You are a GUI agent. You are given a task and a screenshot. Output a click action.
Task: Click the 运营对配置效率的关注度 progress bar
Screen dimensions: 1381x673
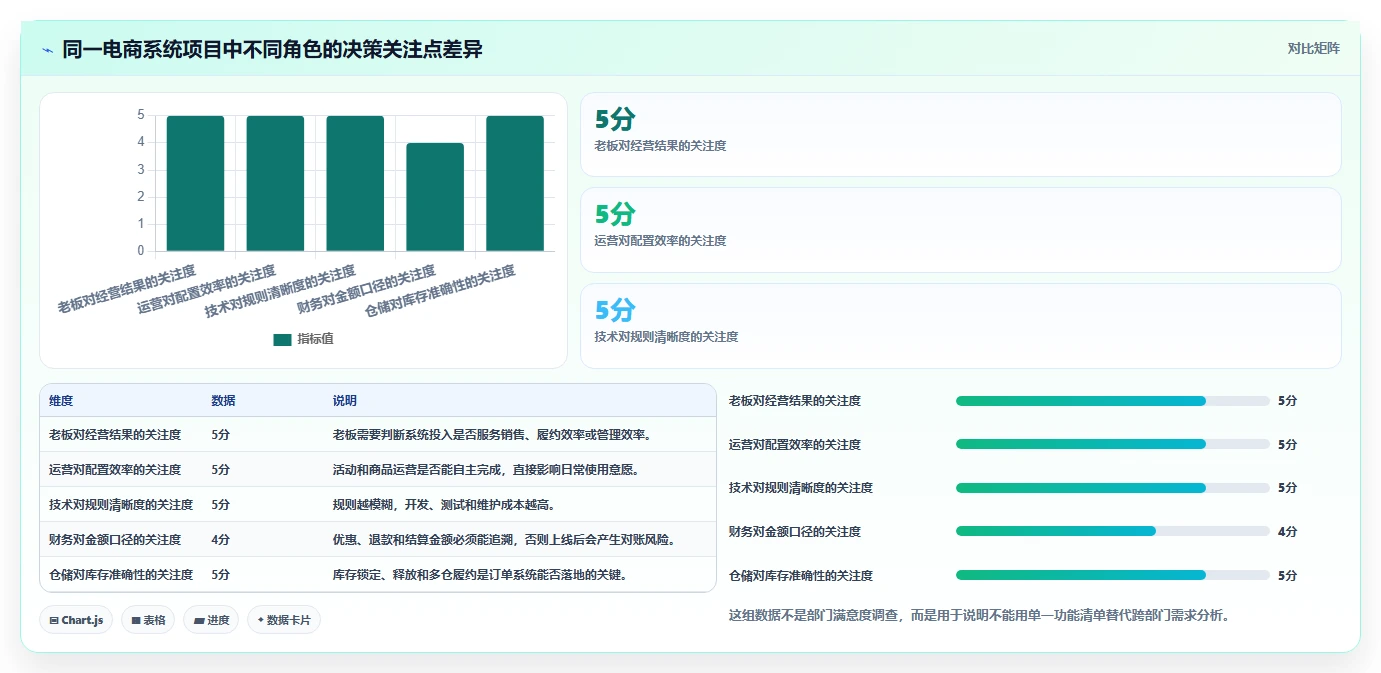1112,444
